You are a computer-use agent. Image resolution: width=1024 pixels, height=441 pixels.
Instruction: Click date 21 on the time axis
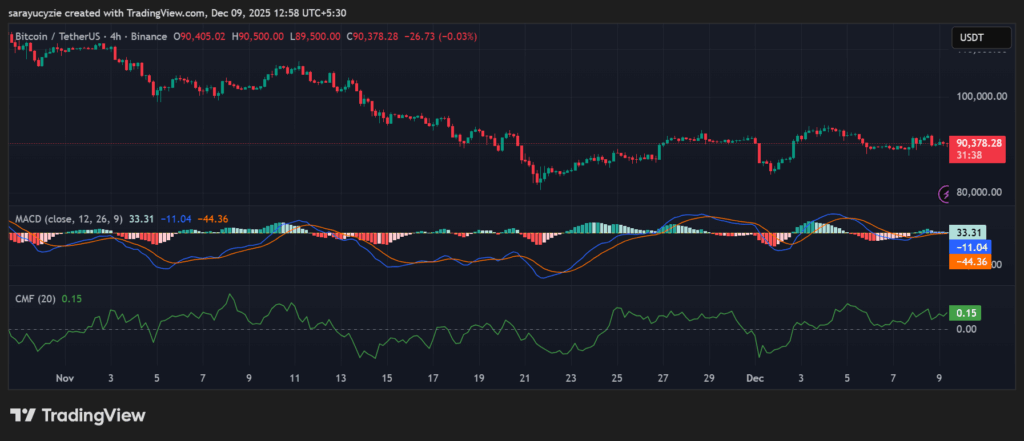(x=524, y=379)
